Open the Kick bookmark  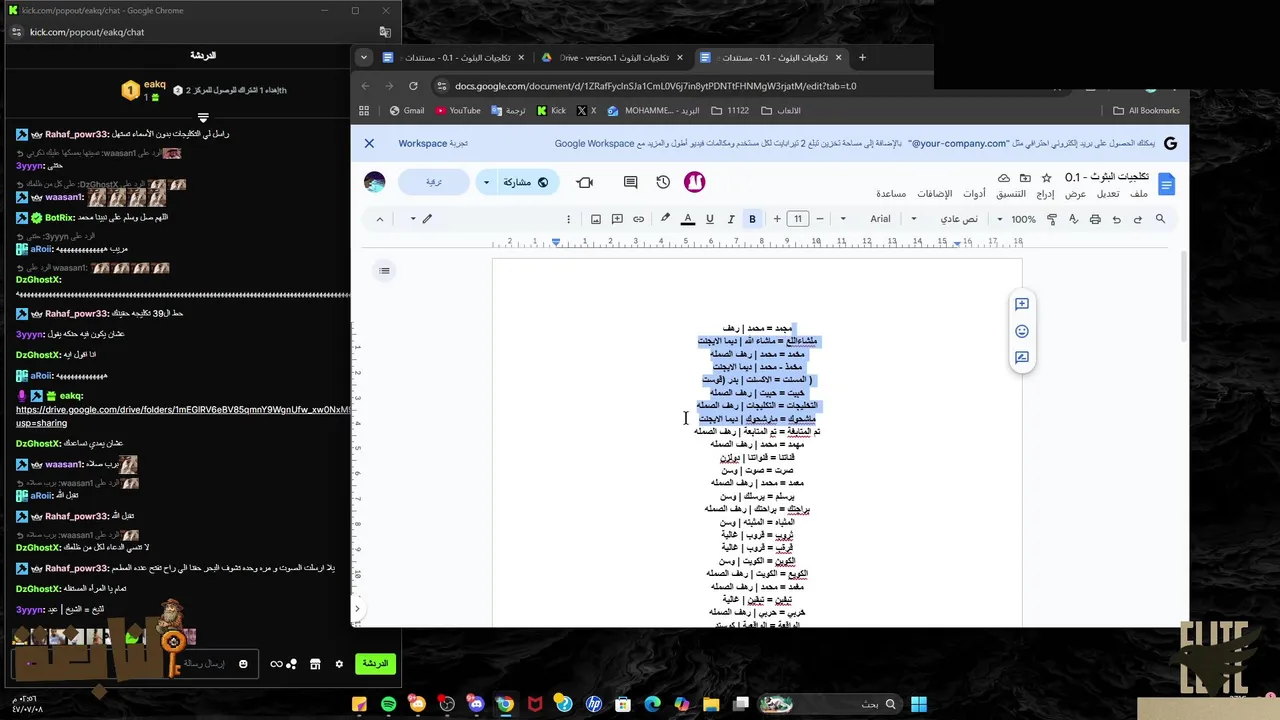pyautogui.click(x=551, y=111)
